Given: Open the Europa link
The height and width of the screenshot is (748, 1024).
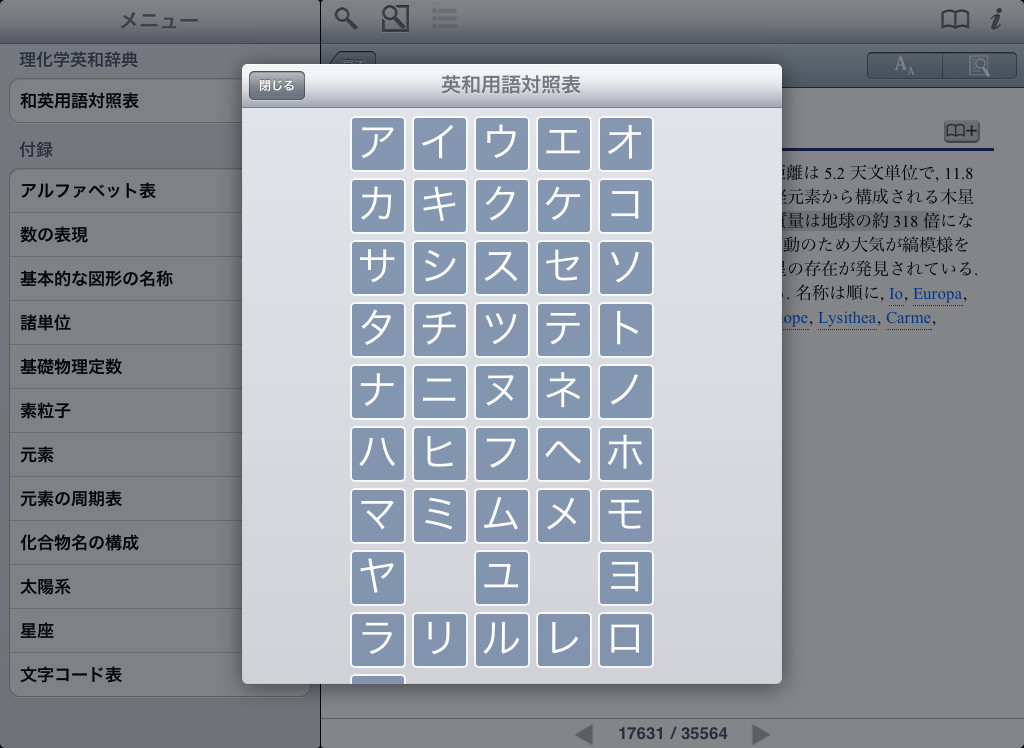Looking at the screenshot, I should click(x=937, y=294).
